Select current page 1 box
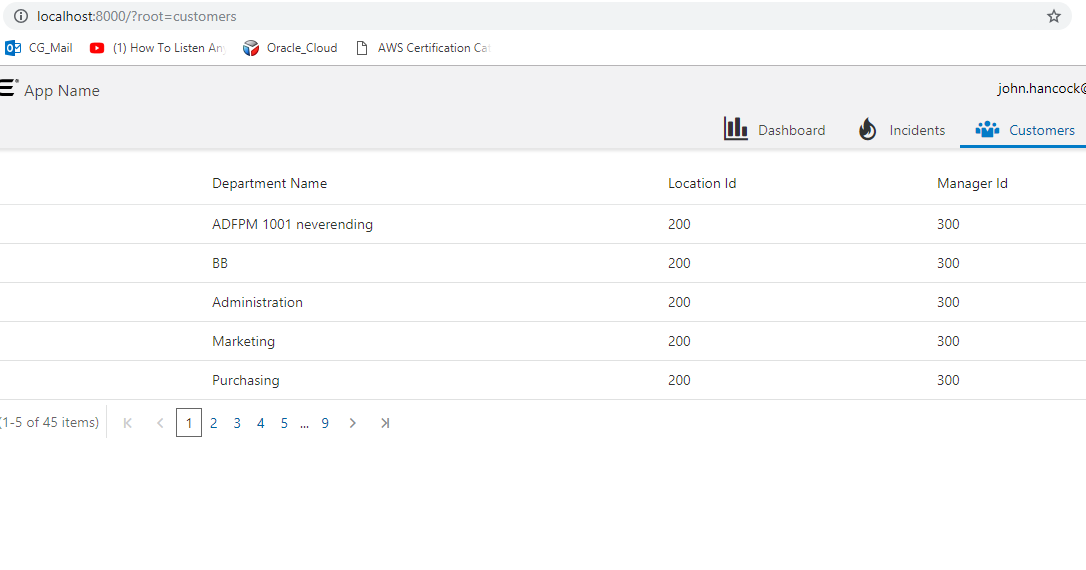This screenshot has width=1086, height=570. 189,422
